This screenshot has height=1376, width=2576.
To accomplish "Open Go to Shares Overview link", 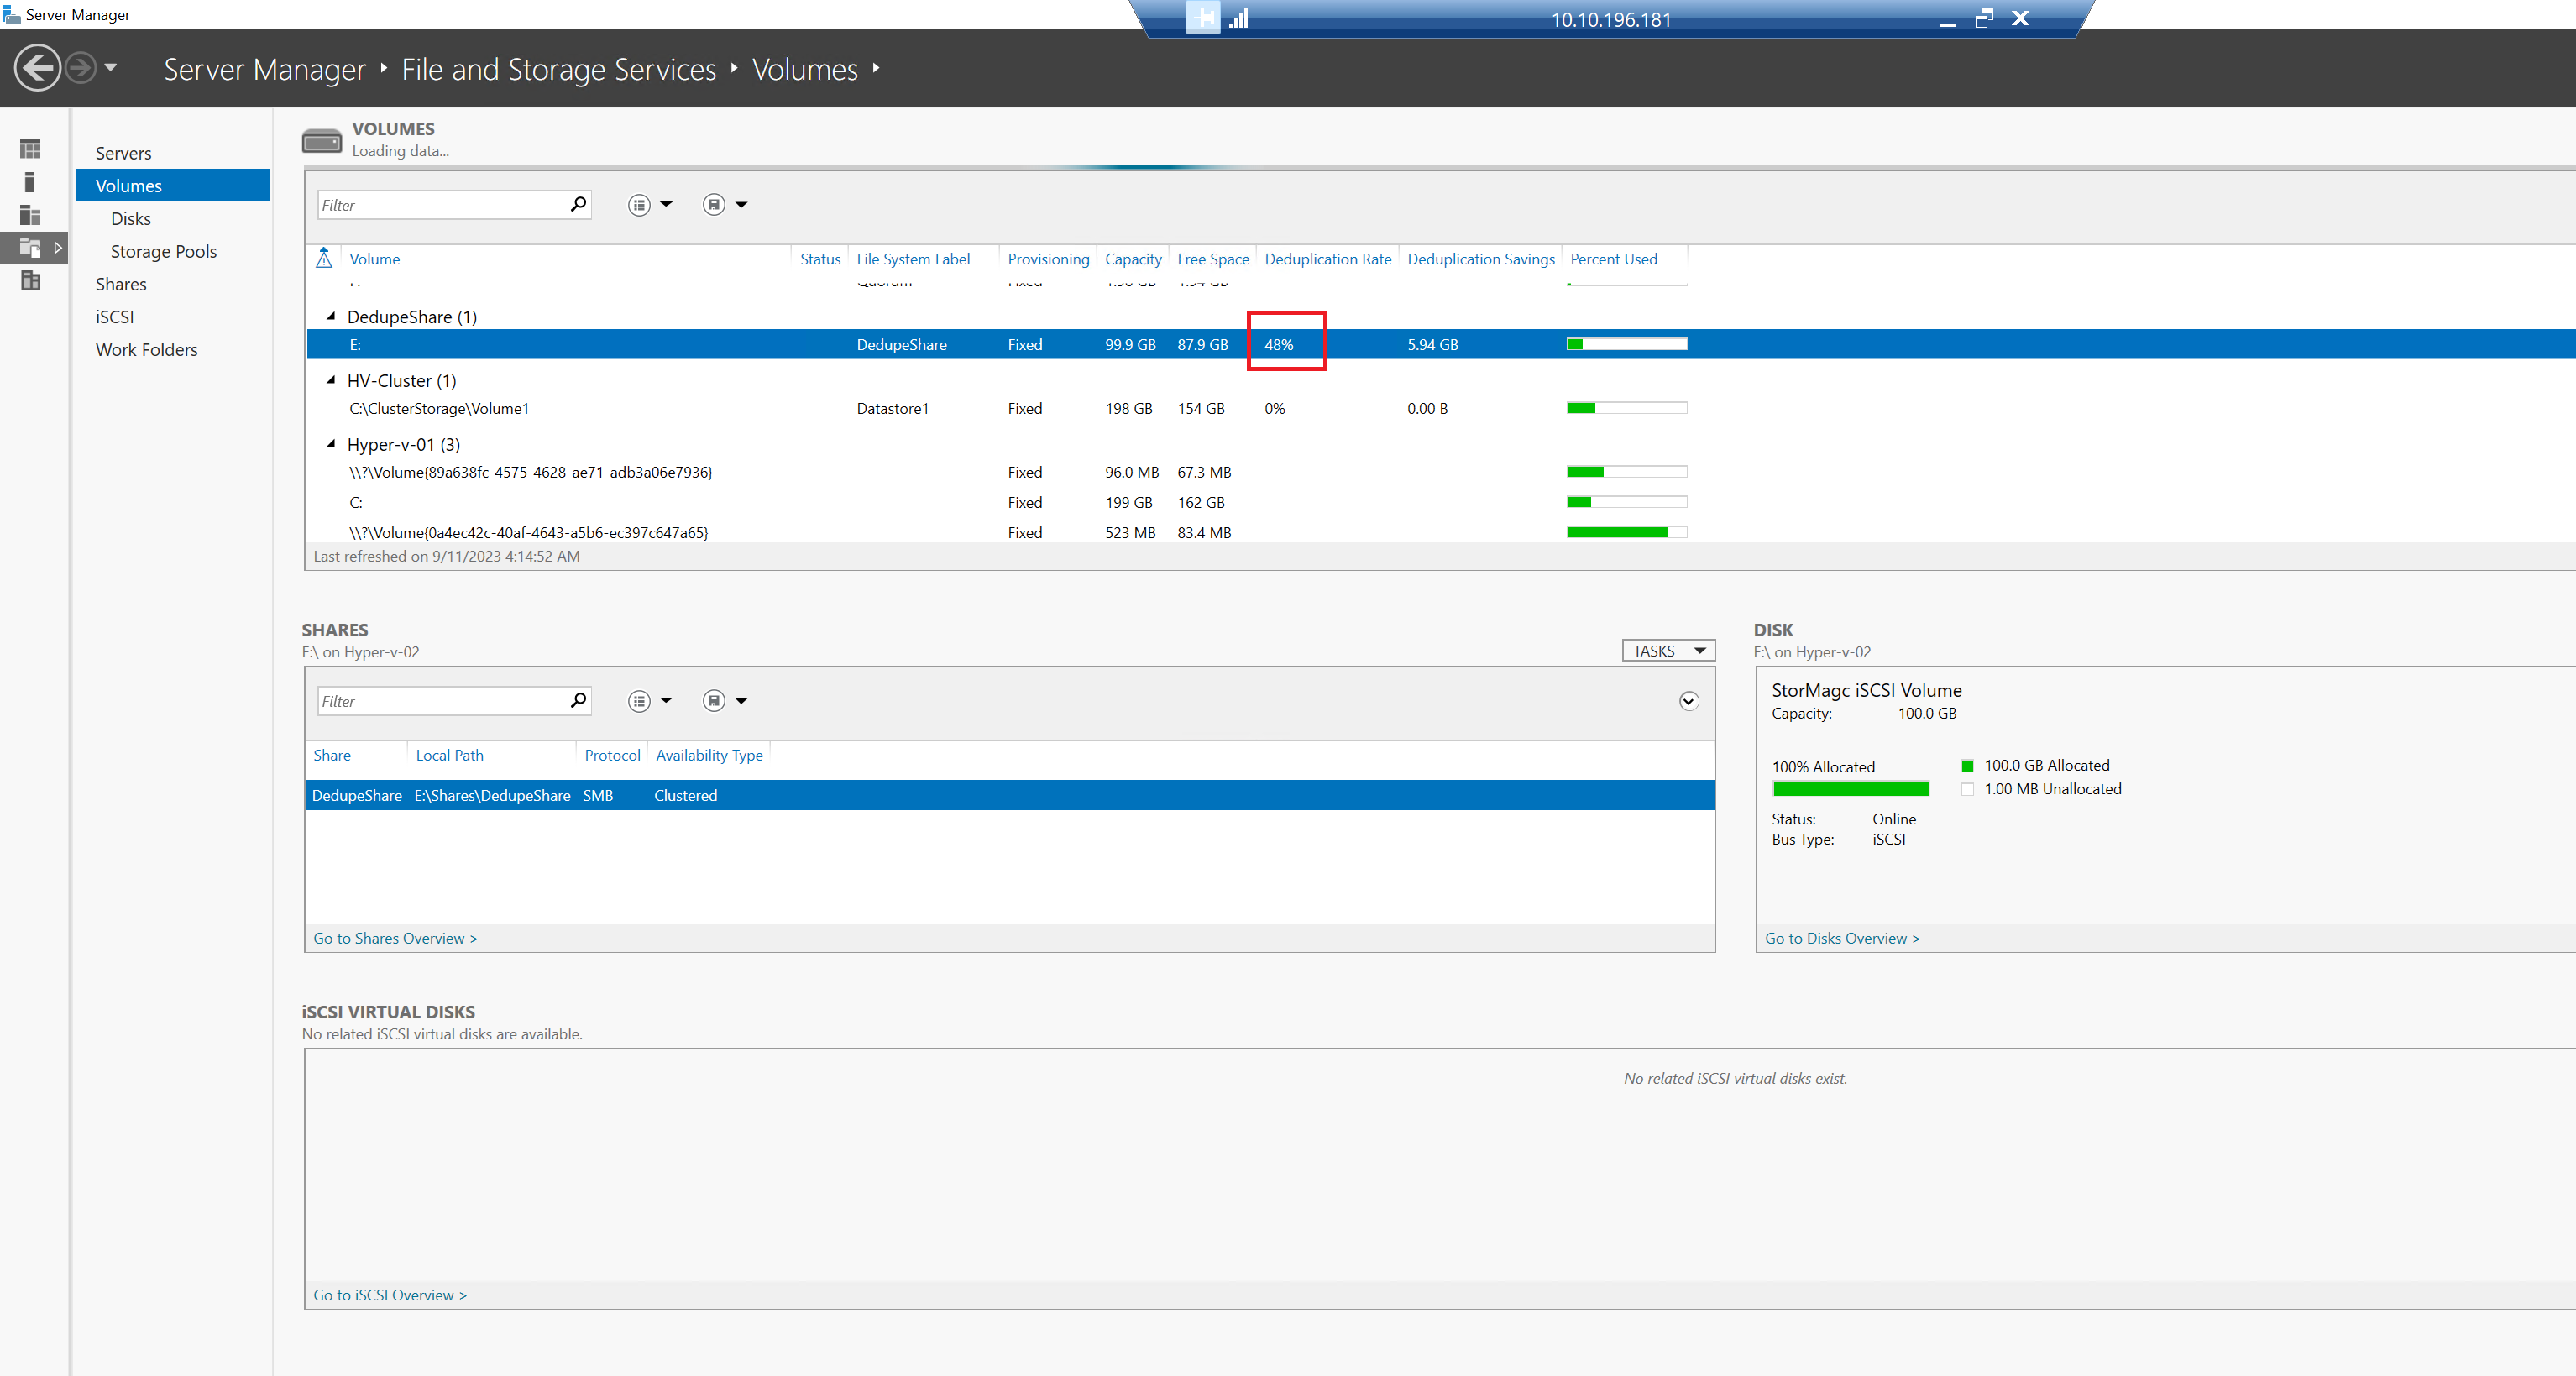I will pyautogui.click(x=395, y=938).
